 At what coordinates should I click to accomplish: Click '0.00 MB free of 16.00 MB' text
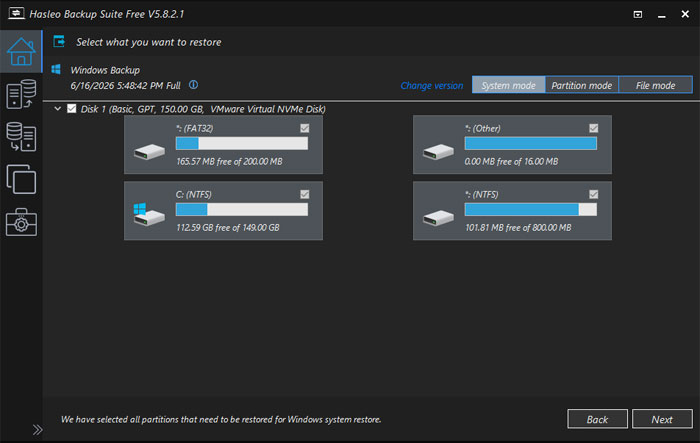coord(511,161)
